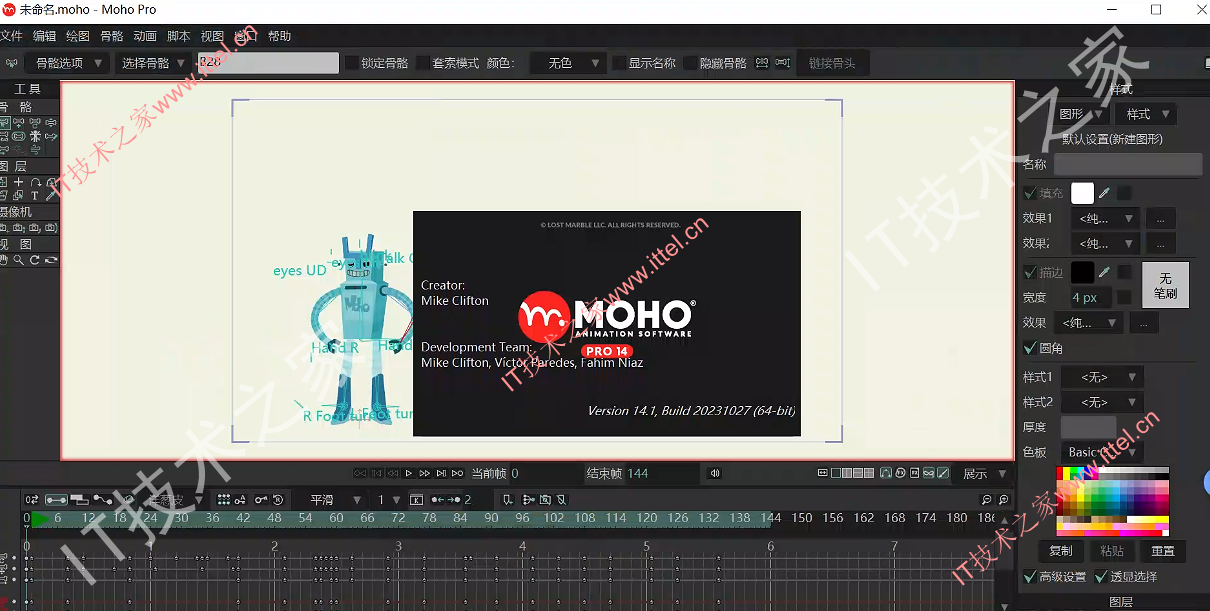
Task: Open the 绘图 menu
Action: 78,36
